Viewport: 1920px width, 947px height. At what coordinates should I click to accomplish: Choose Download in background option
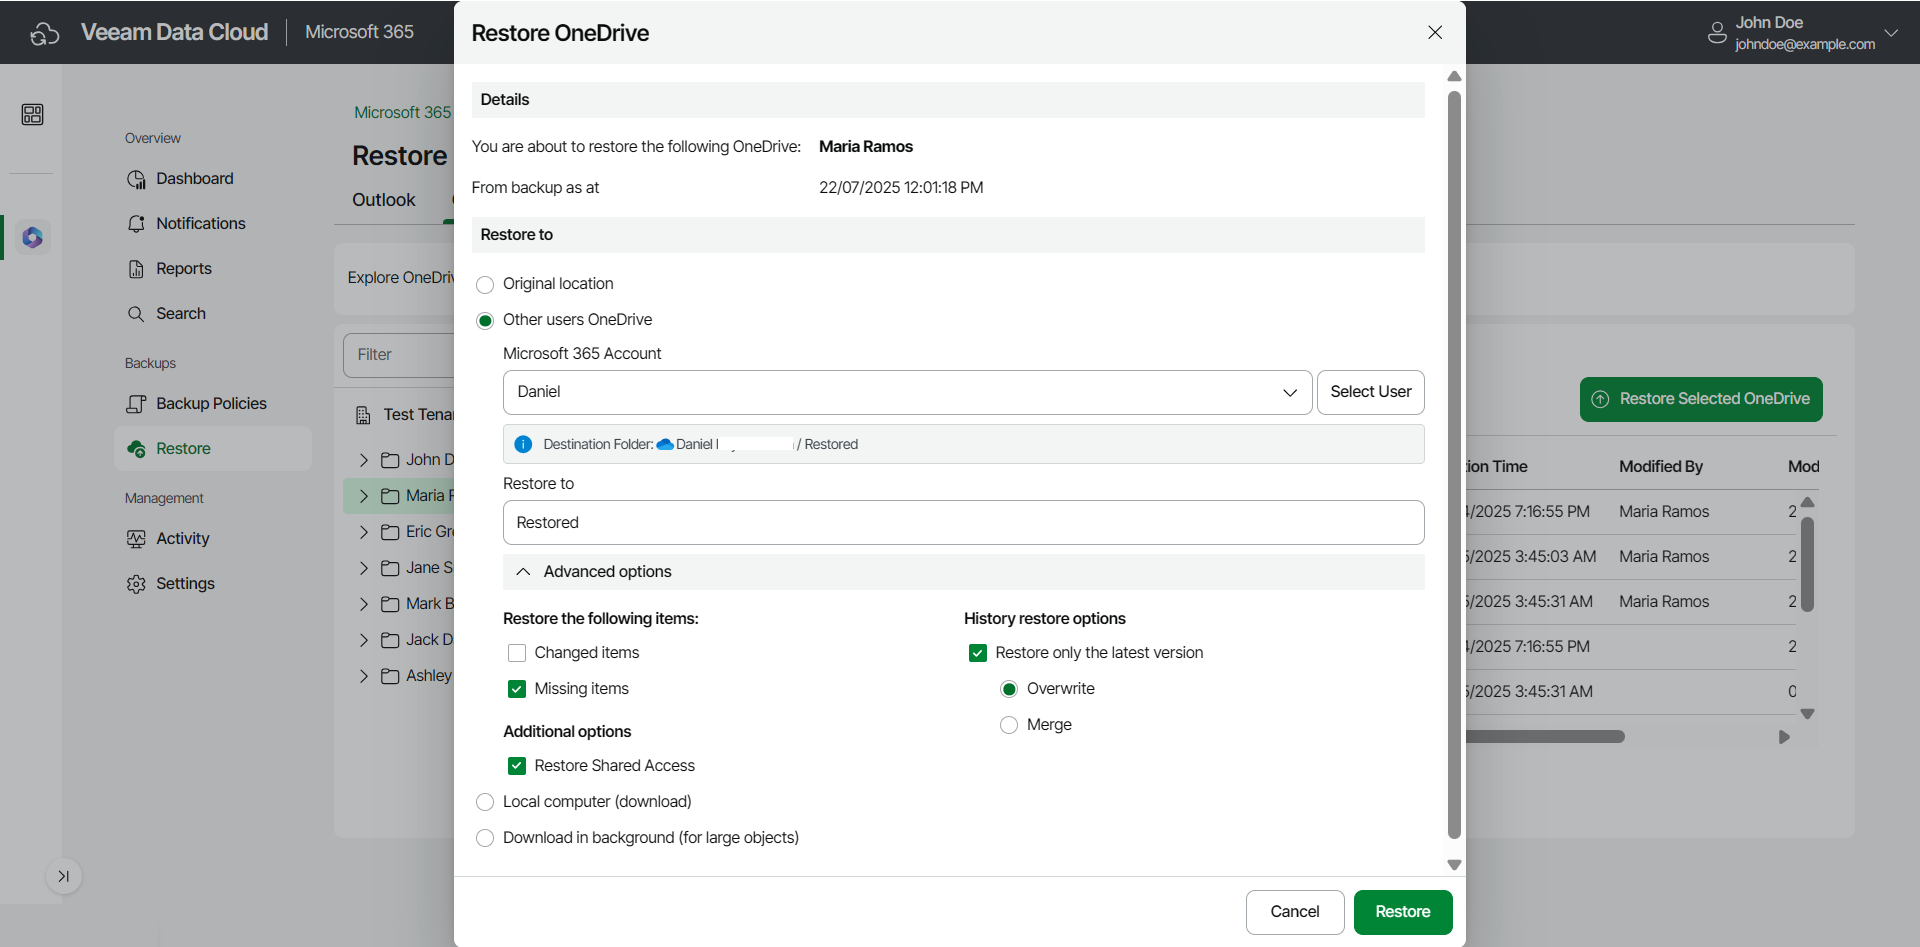[485, 838]
